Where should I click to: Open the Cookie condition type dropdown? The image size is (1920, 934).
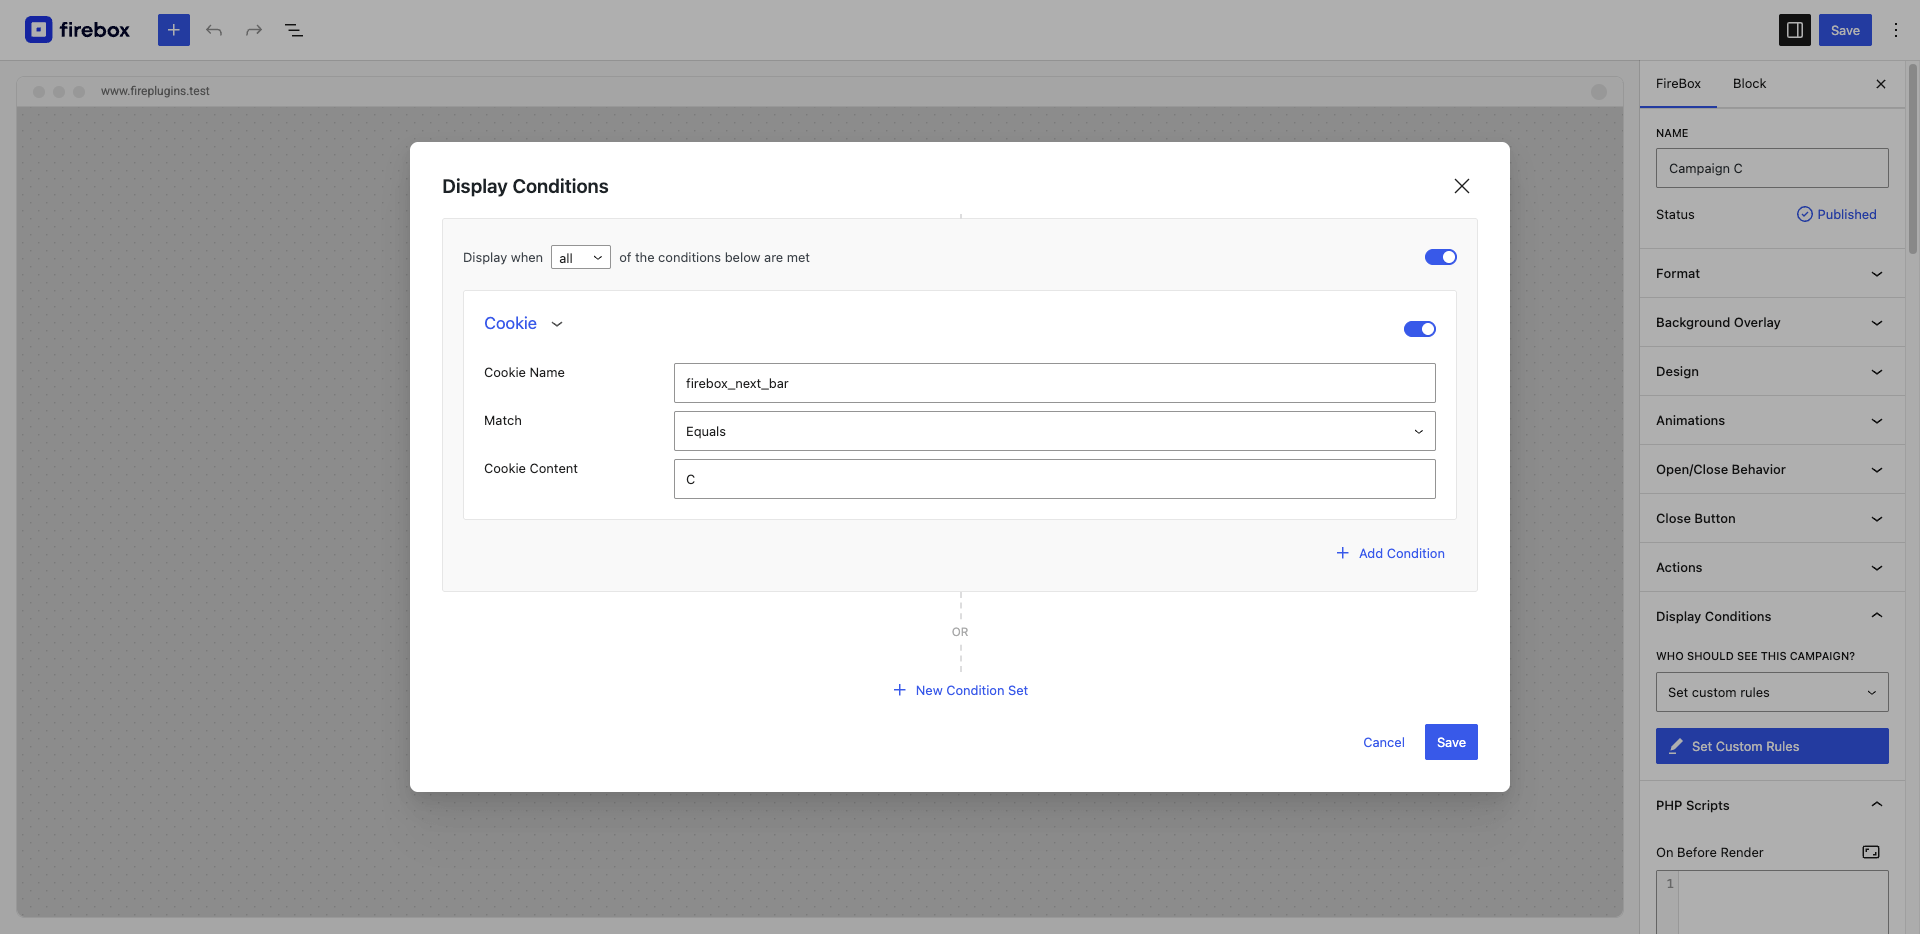(x=523, y=324)
